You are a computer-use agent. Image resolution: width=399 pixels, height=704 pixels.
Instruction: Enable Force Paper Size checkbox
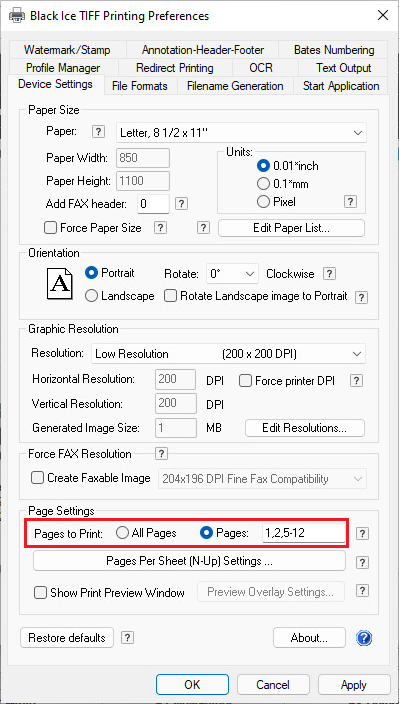pos(50,228)
